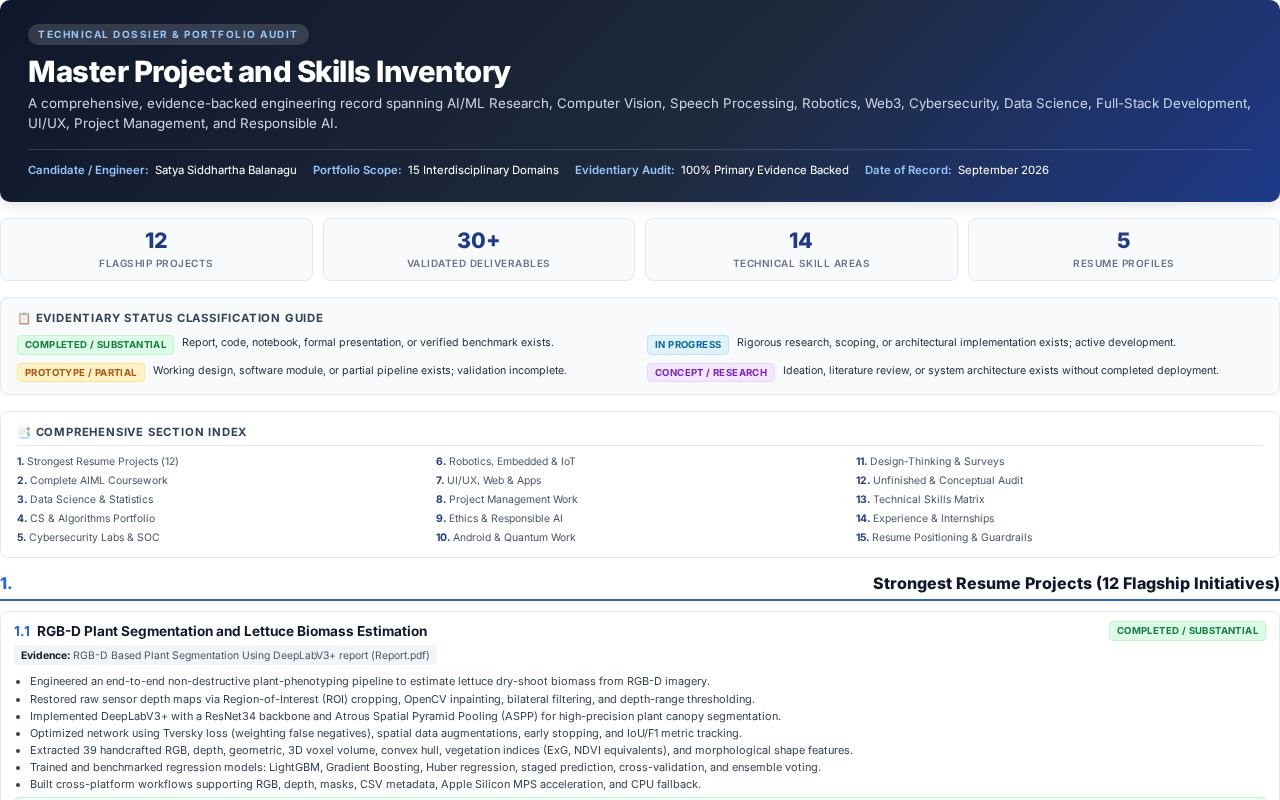
Task: Click the 30+ Validated Deliverables stat card
Action: (478, 249)
